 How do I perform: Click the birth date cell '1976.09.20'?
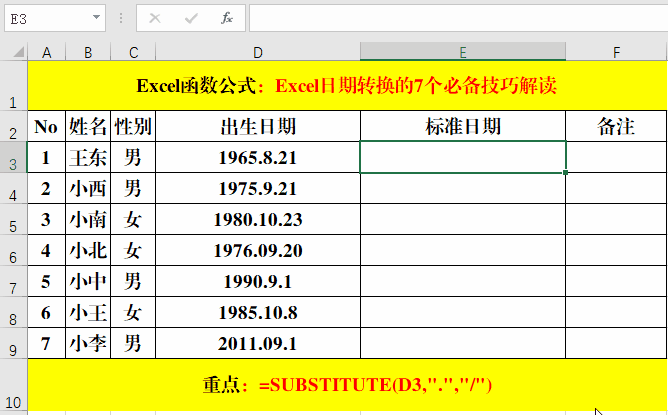pos(258,251)
